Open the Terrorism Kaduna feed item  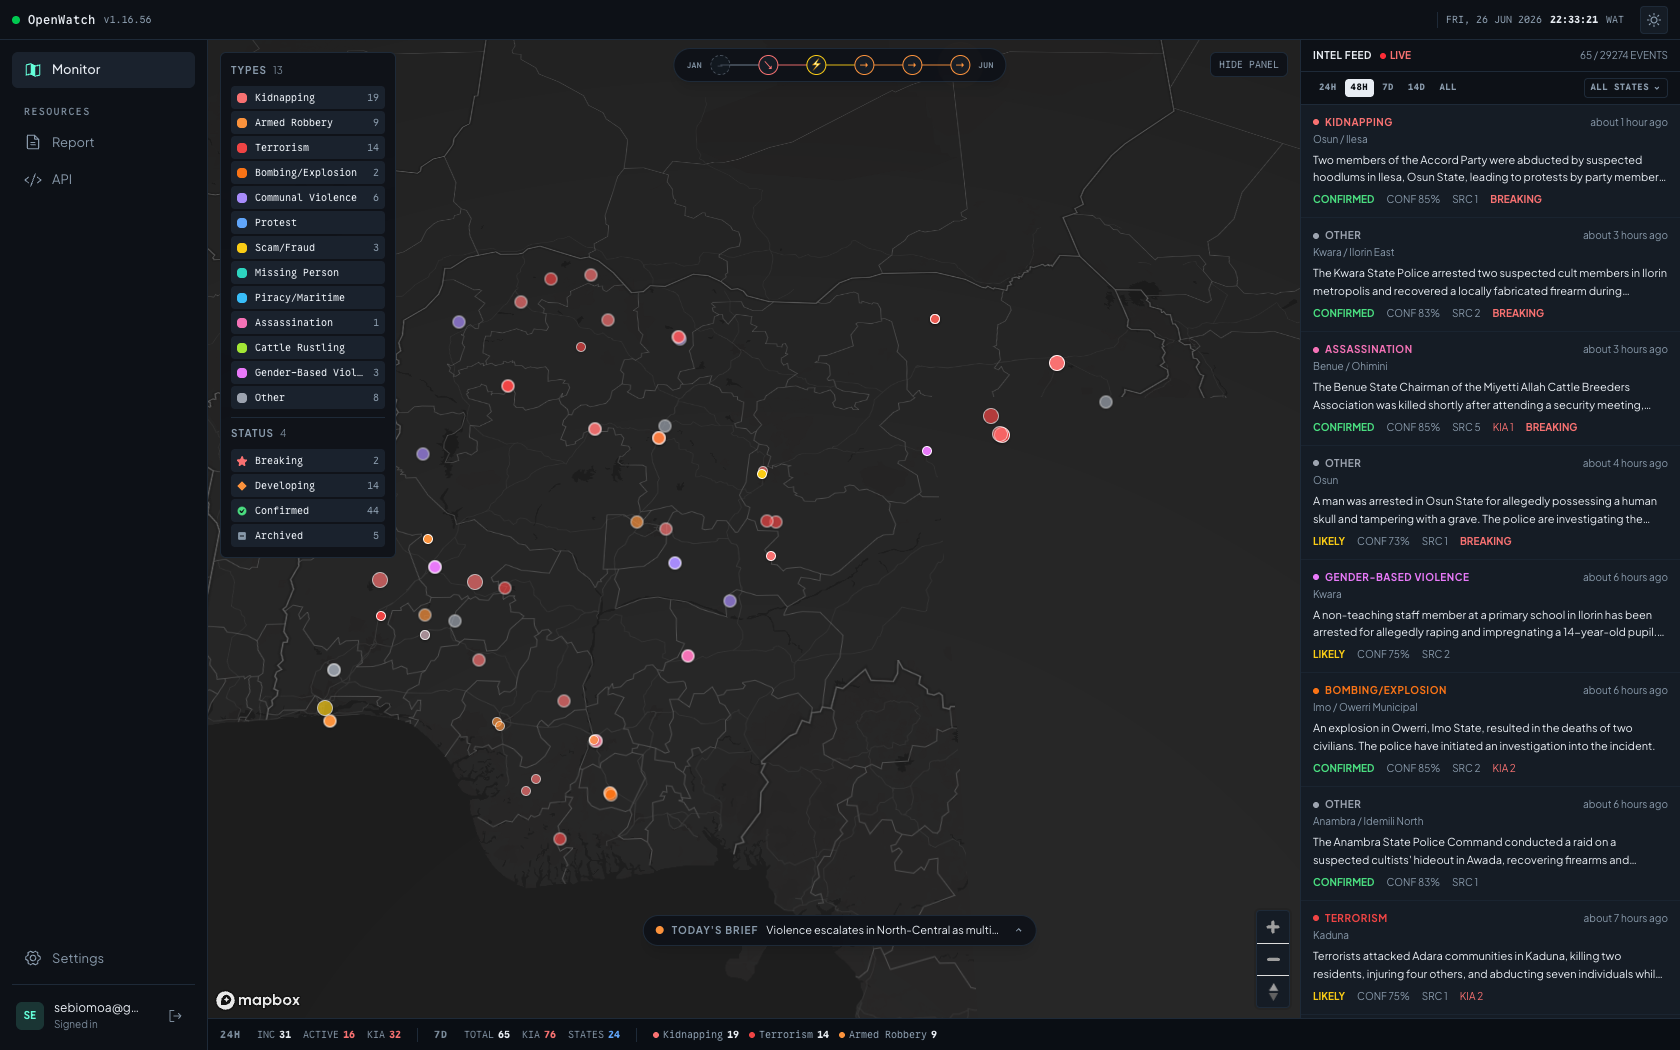pyautogui.click(x=1490, y=958)
